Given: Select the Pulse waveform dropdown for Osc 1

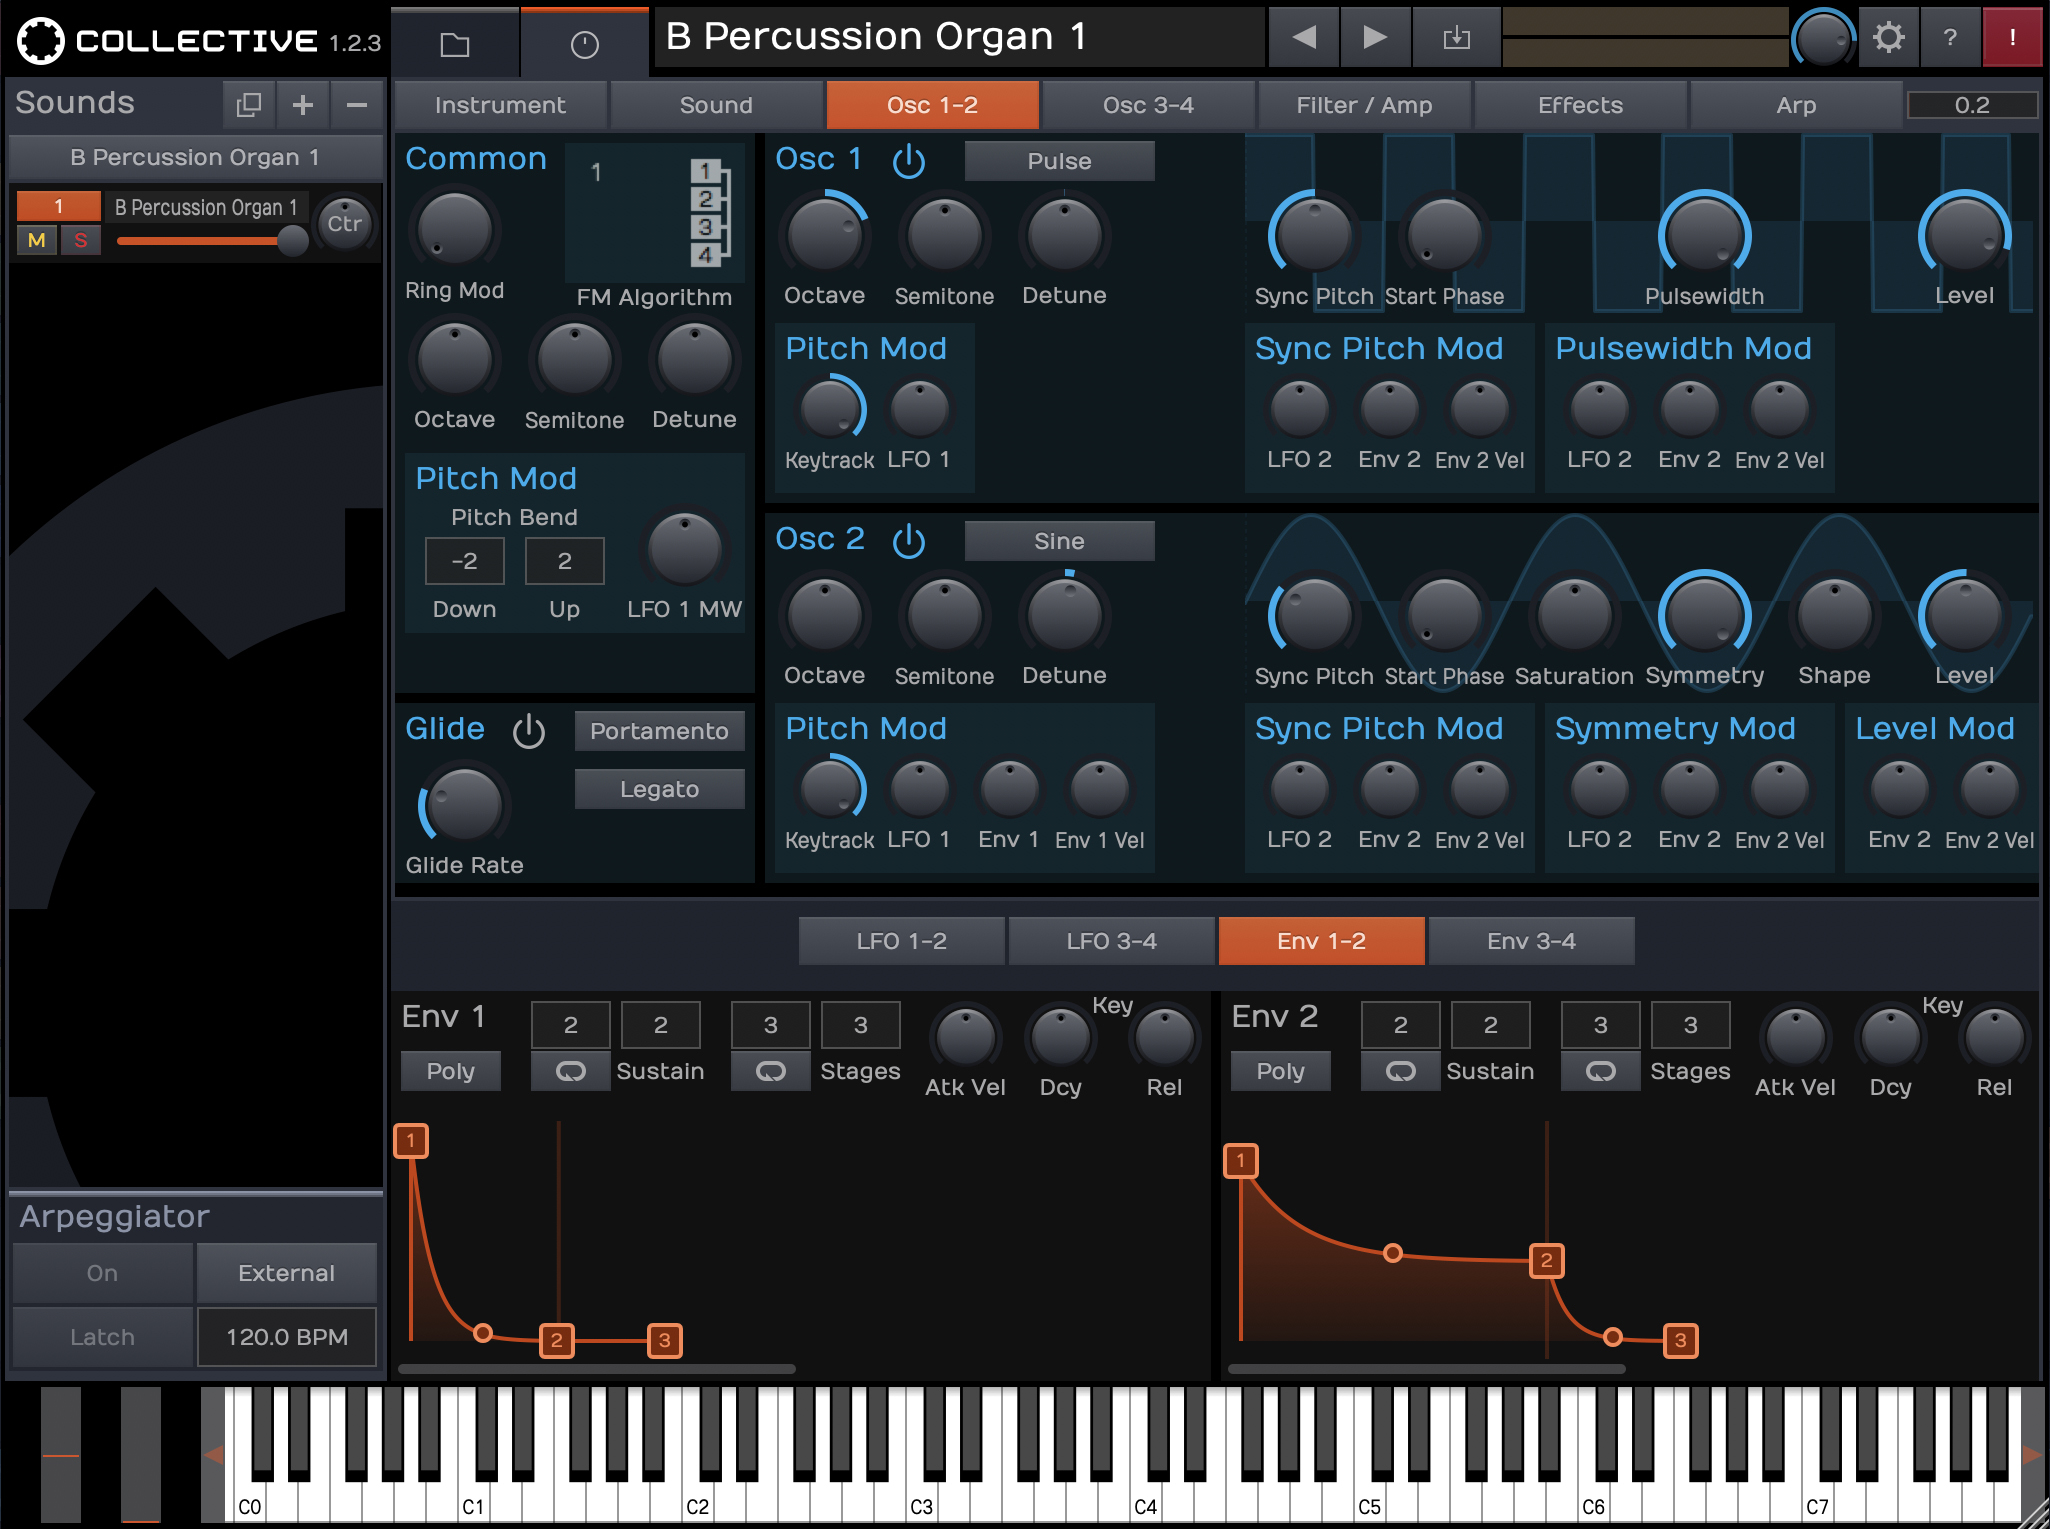Looking at the screenshot, I should 1060,159.
